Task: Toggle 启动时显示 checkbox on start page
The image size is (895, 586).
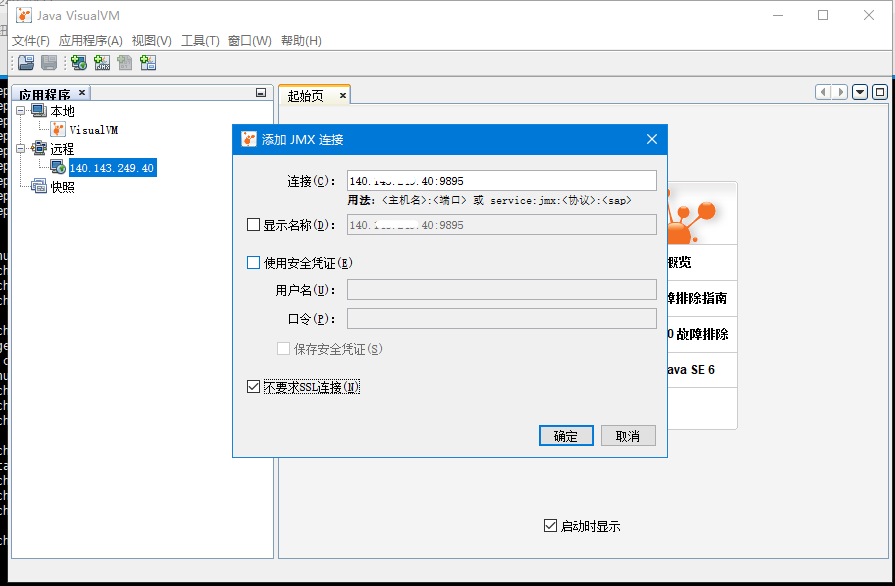Action: 550,526
